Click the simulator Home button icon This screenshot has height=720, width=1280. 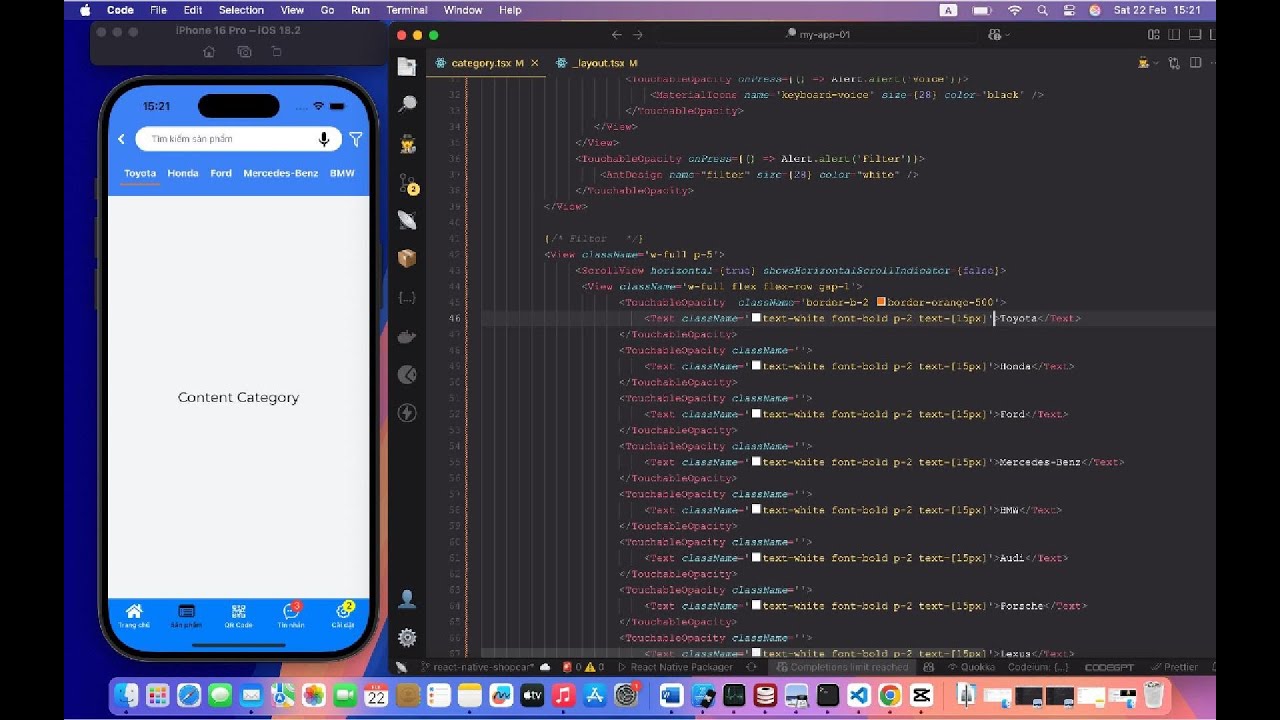209,51
